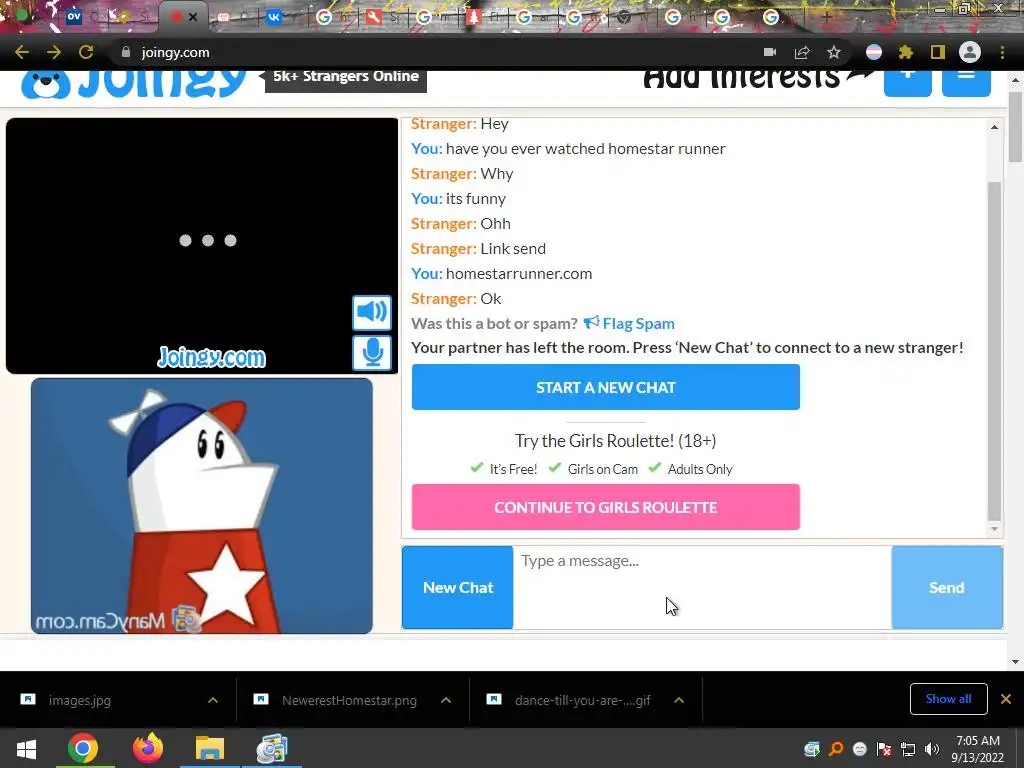Click the browser forward arrow
Screen dimensions: 1024x768
[54, 52]
